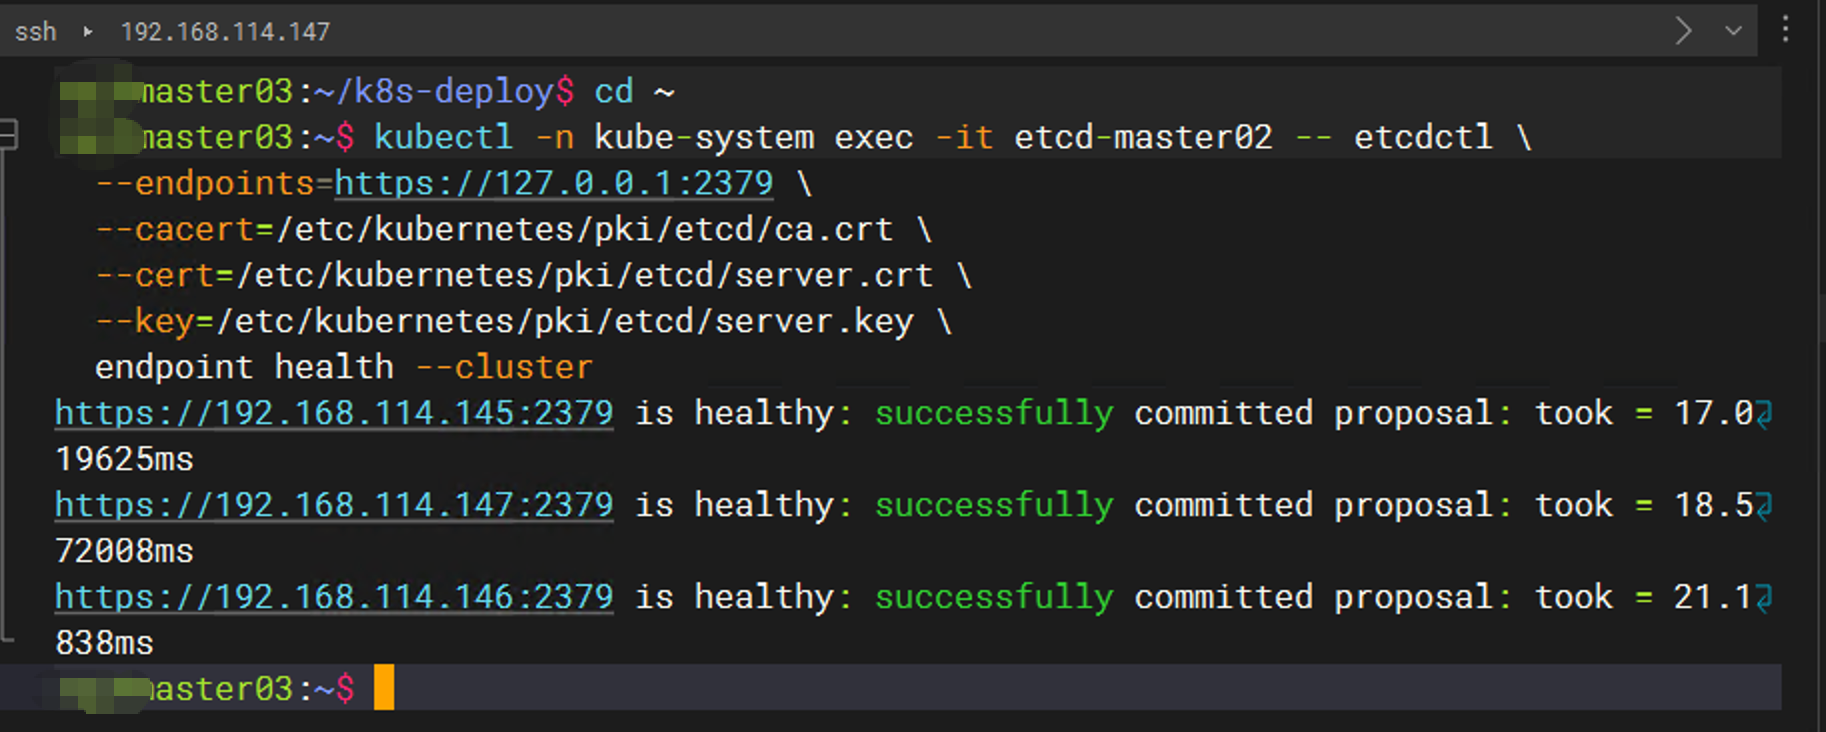Click the line wrap indicator after 21.1
This screenshot has width=1826, height=732.
tap(1764, 598)
